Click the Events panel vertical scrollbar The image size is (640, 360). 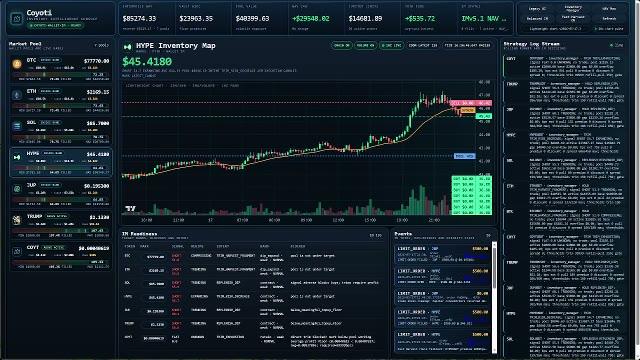point(494,297)
